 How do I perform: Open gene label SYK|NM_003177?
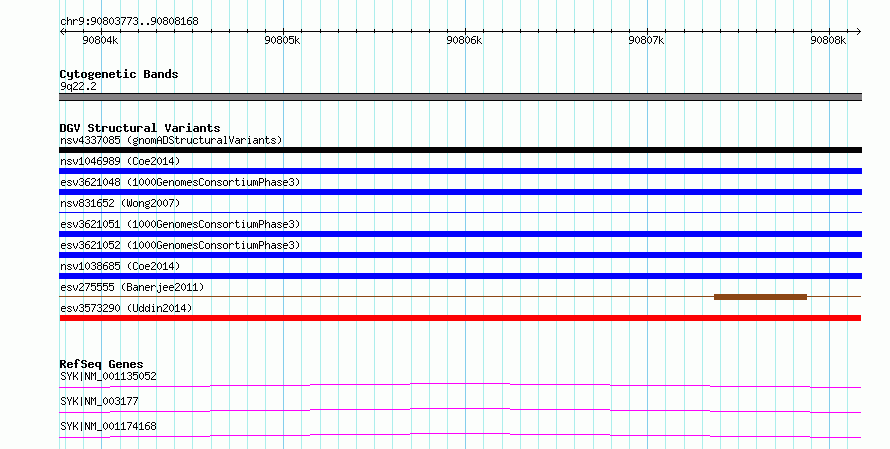(99, 401)
